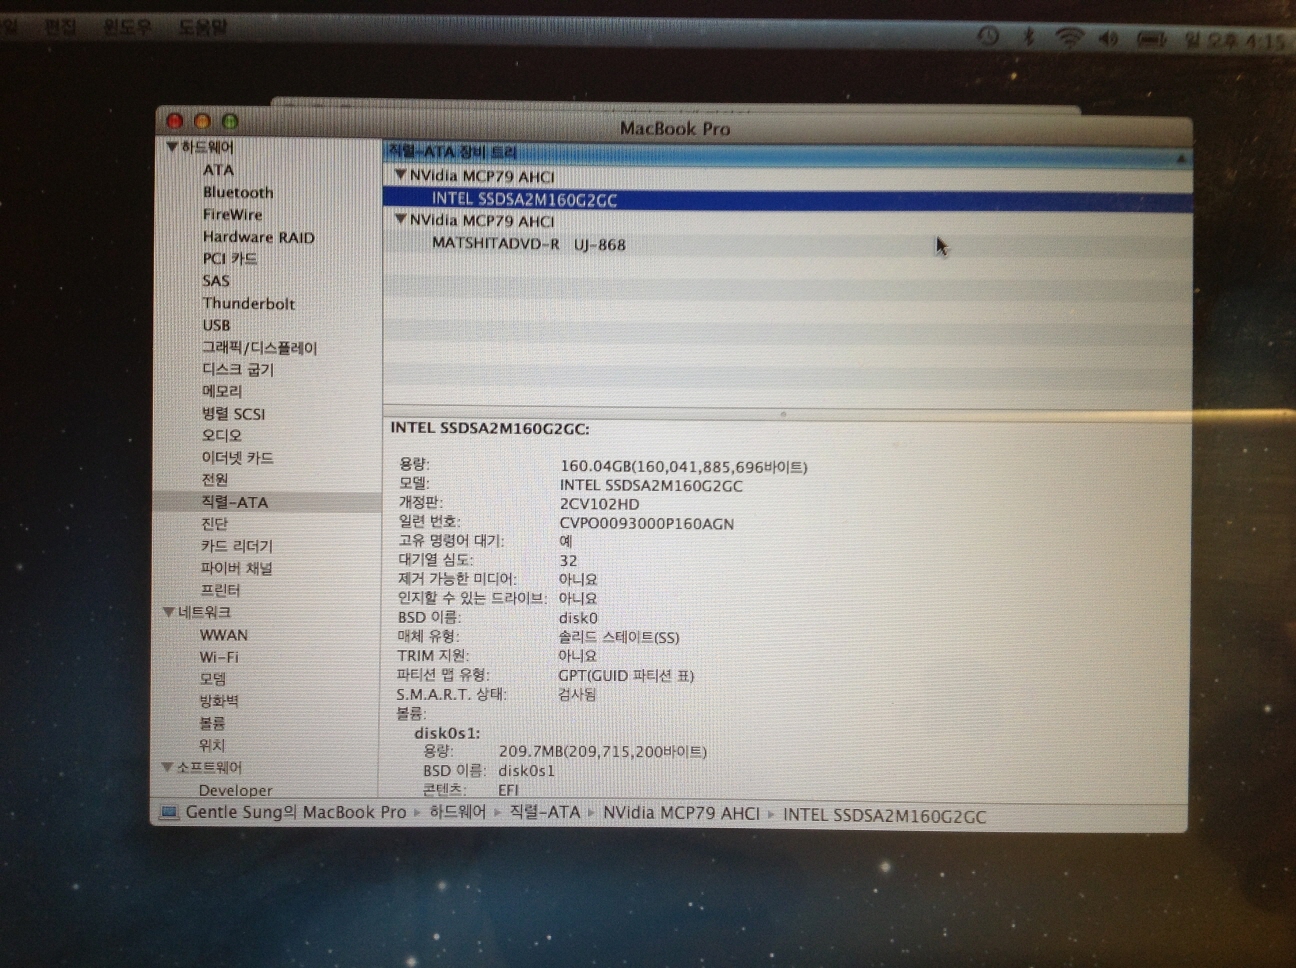The width and height of the screenshot is (1296, 968).
Task: Select 위치 under 네트워크
Action: coord(211,745)
